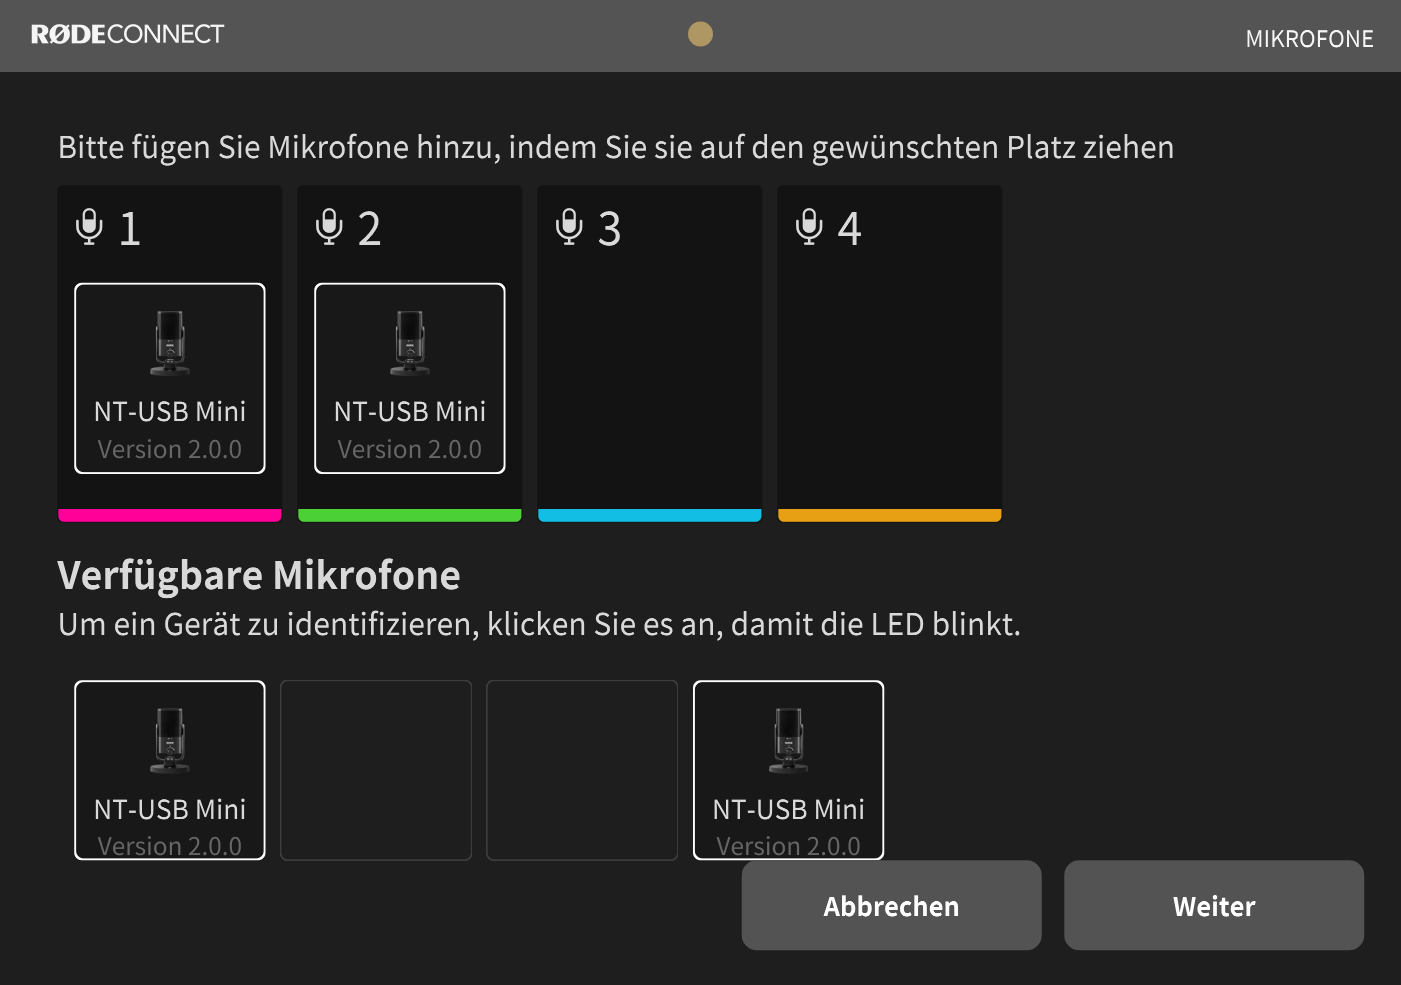Image resolution: width=1401 pixels, height=985 pixels.
Task: Click the microphone icon for channel 3
Action: pyautogui.click(x=570, y=227)
